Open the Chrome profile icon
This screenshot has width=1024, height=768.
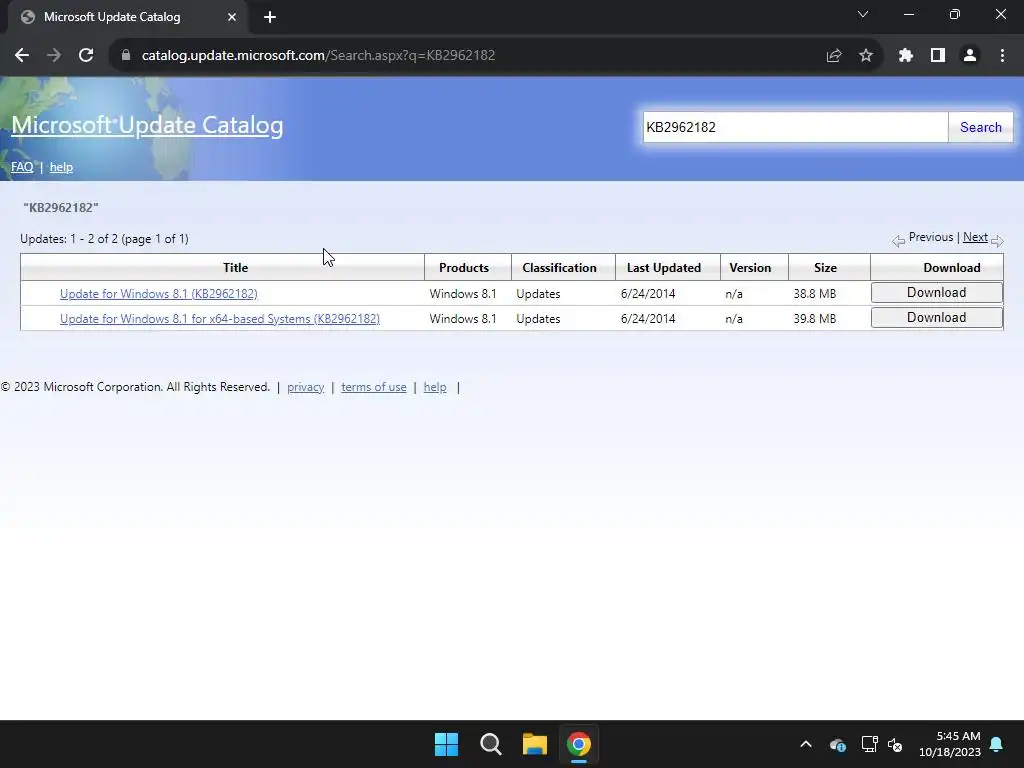point(970,56)
